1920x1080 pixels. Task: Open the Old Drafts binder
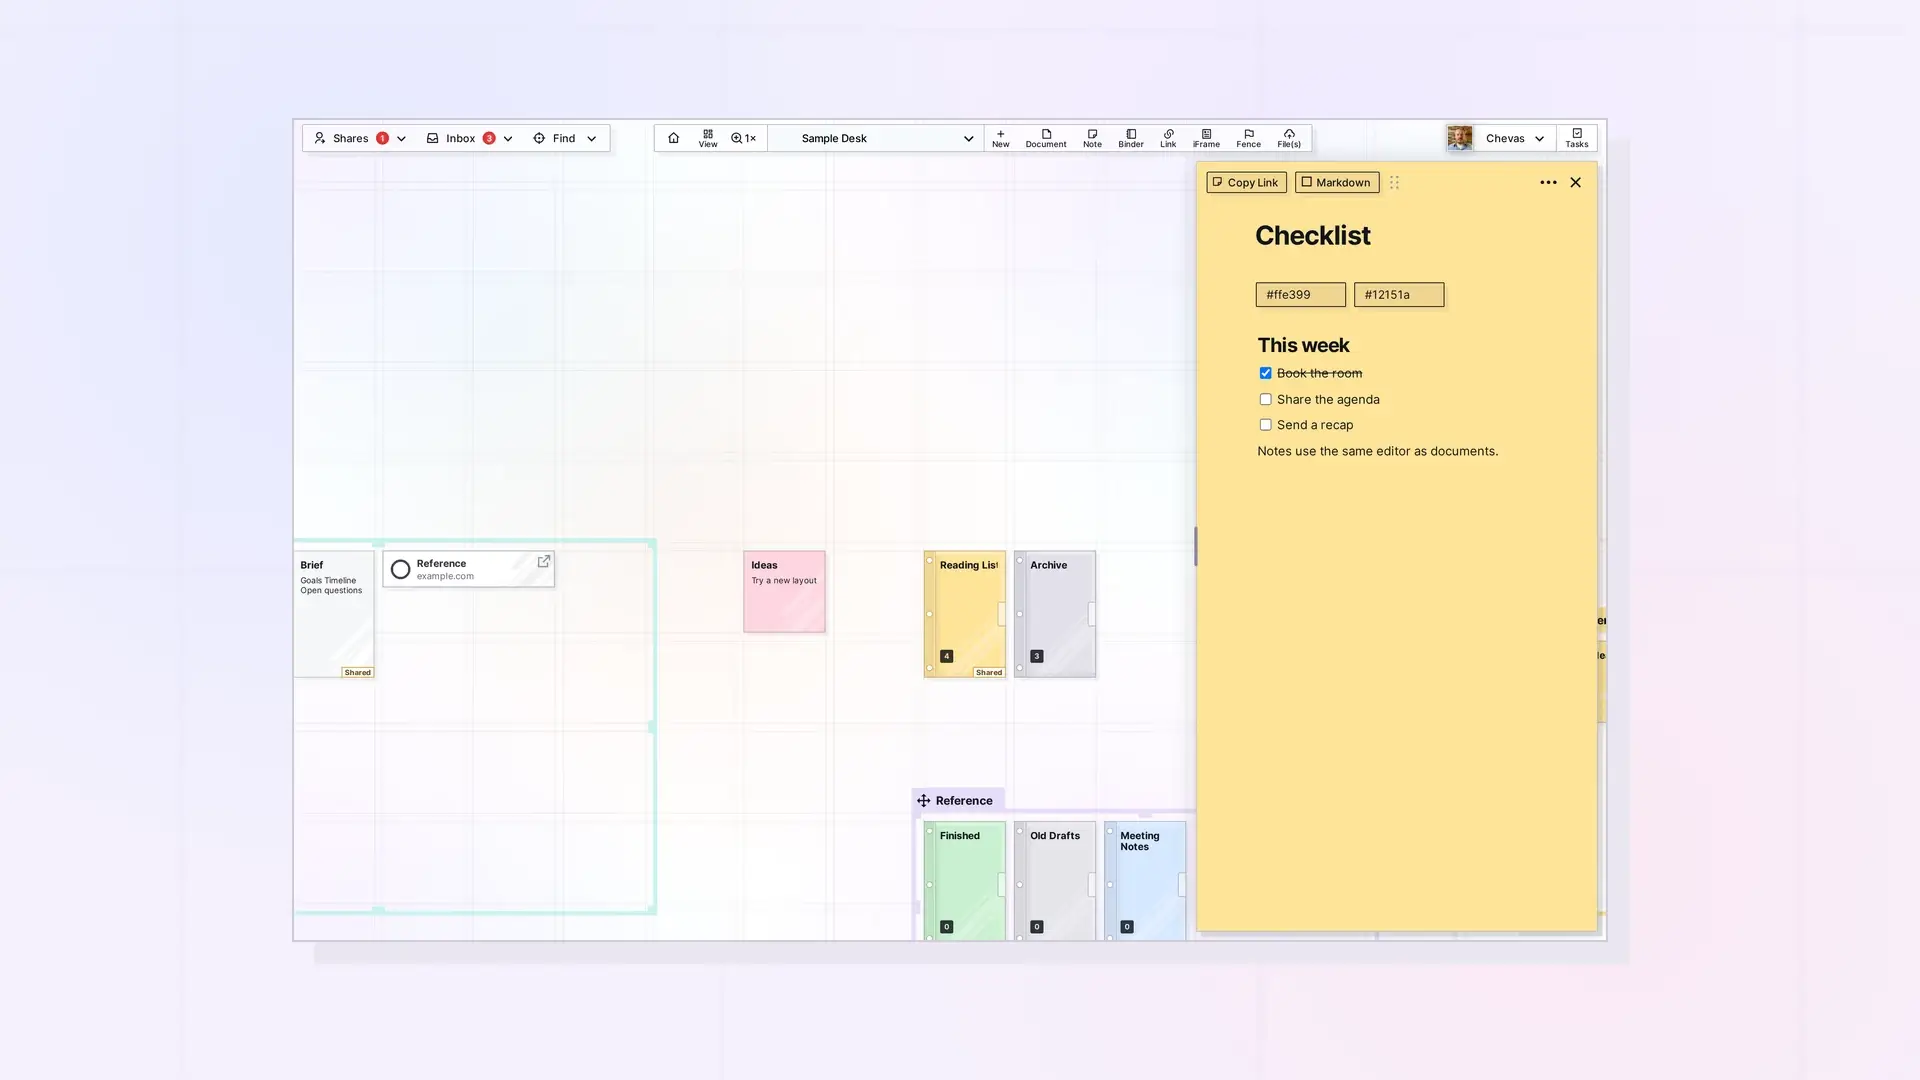pyautogui.click(x=1054, y=880)
